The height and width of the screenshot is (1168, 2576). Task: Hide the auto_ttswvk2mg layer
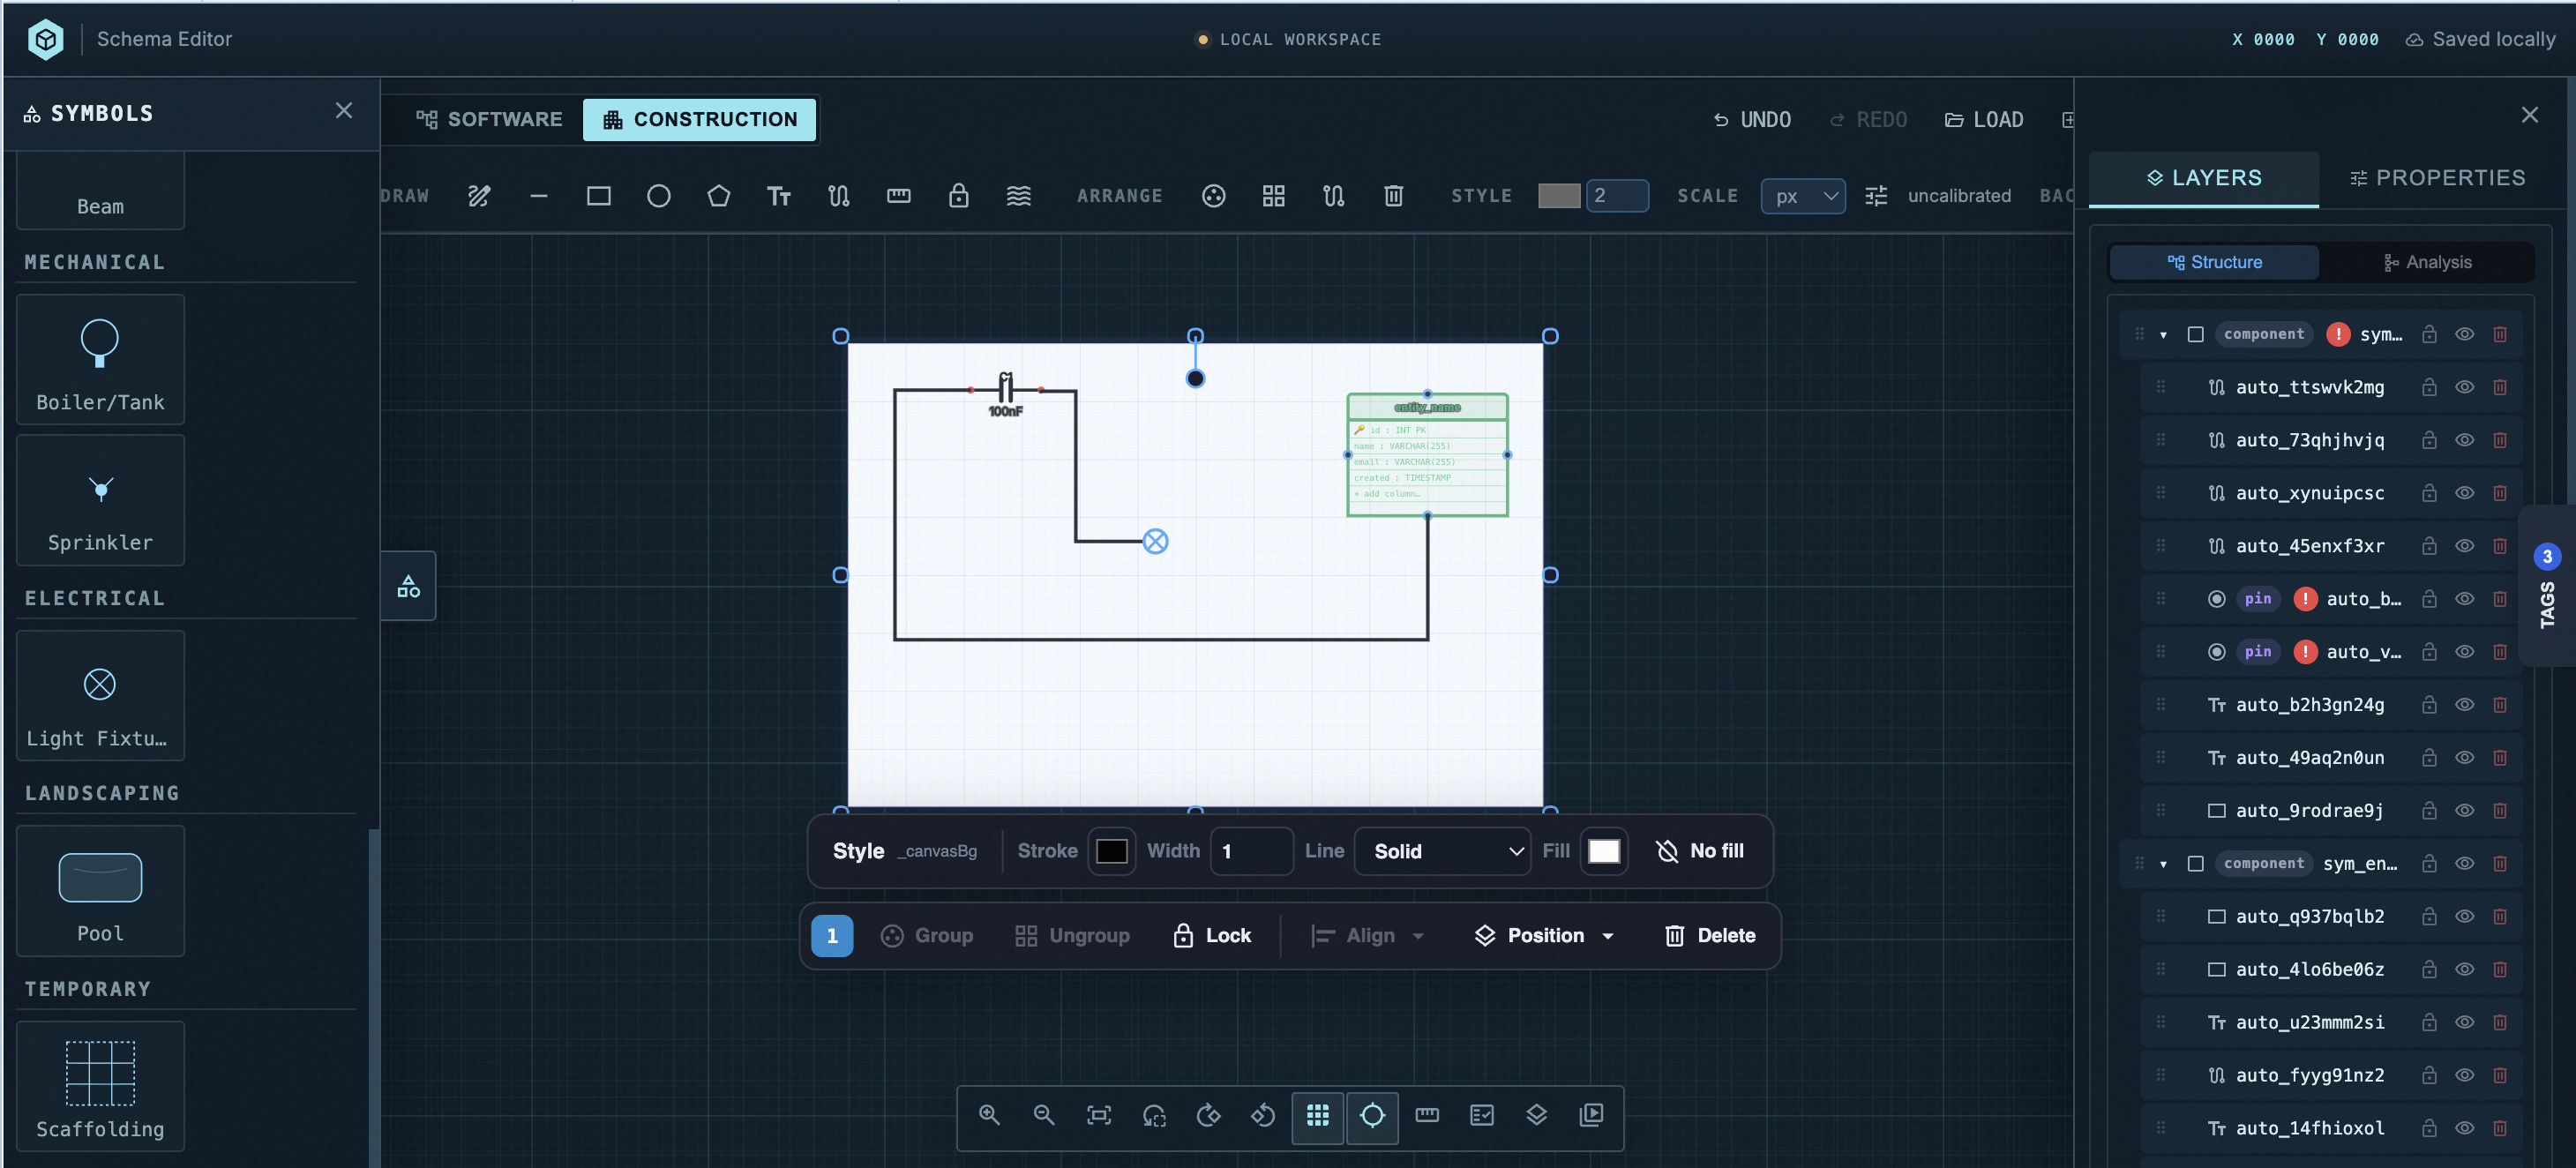(x=2465, y=388)
